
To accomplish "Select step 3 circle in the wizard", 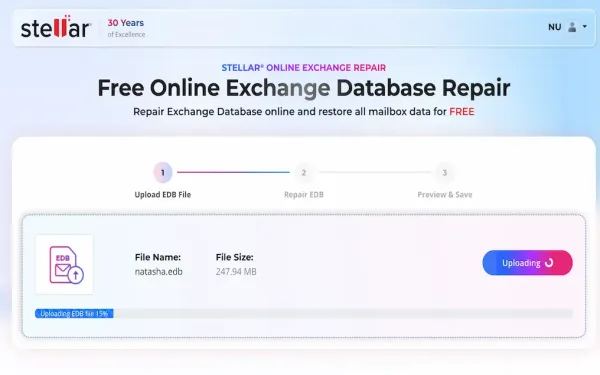I will [445, 173].
